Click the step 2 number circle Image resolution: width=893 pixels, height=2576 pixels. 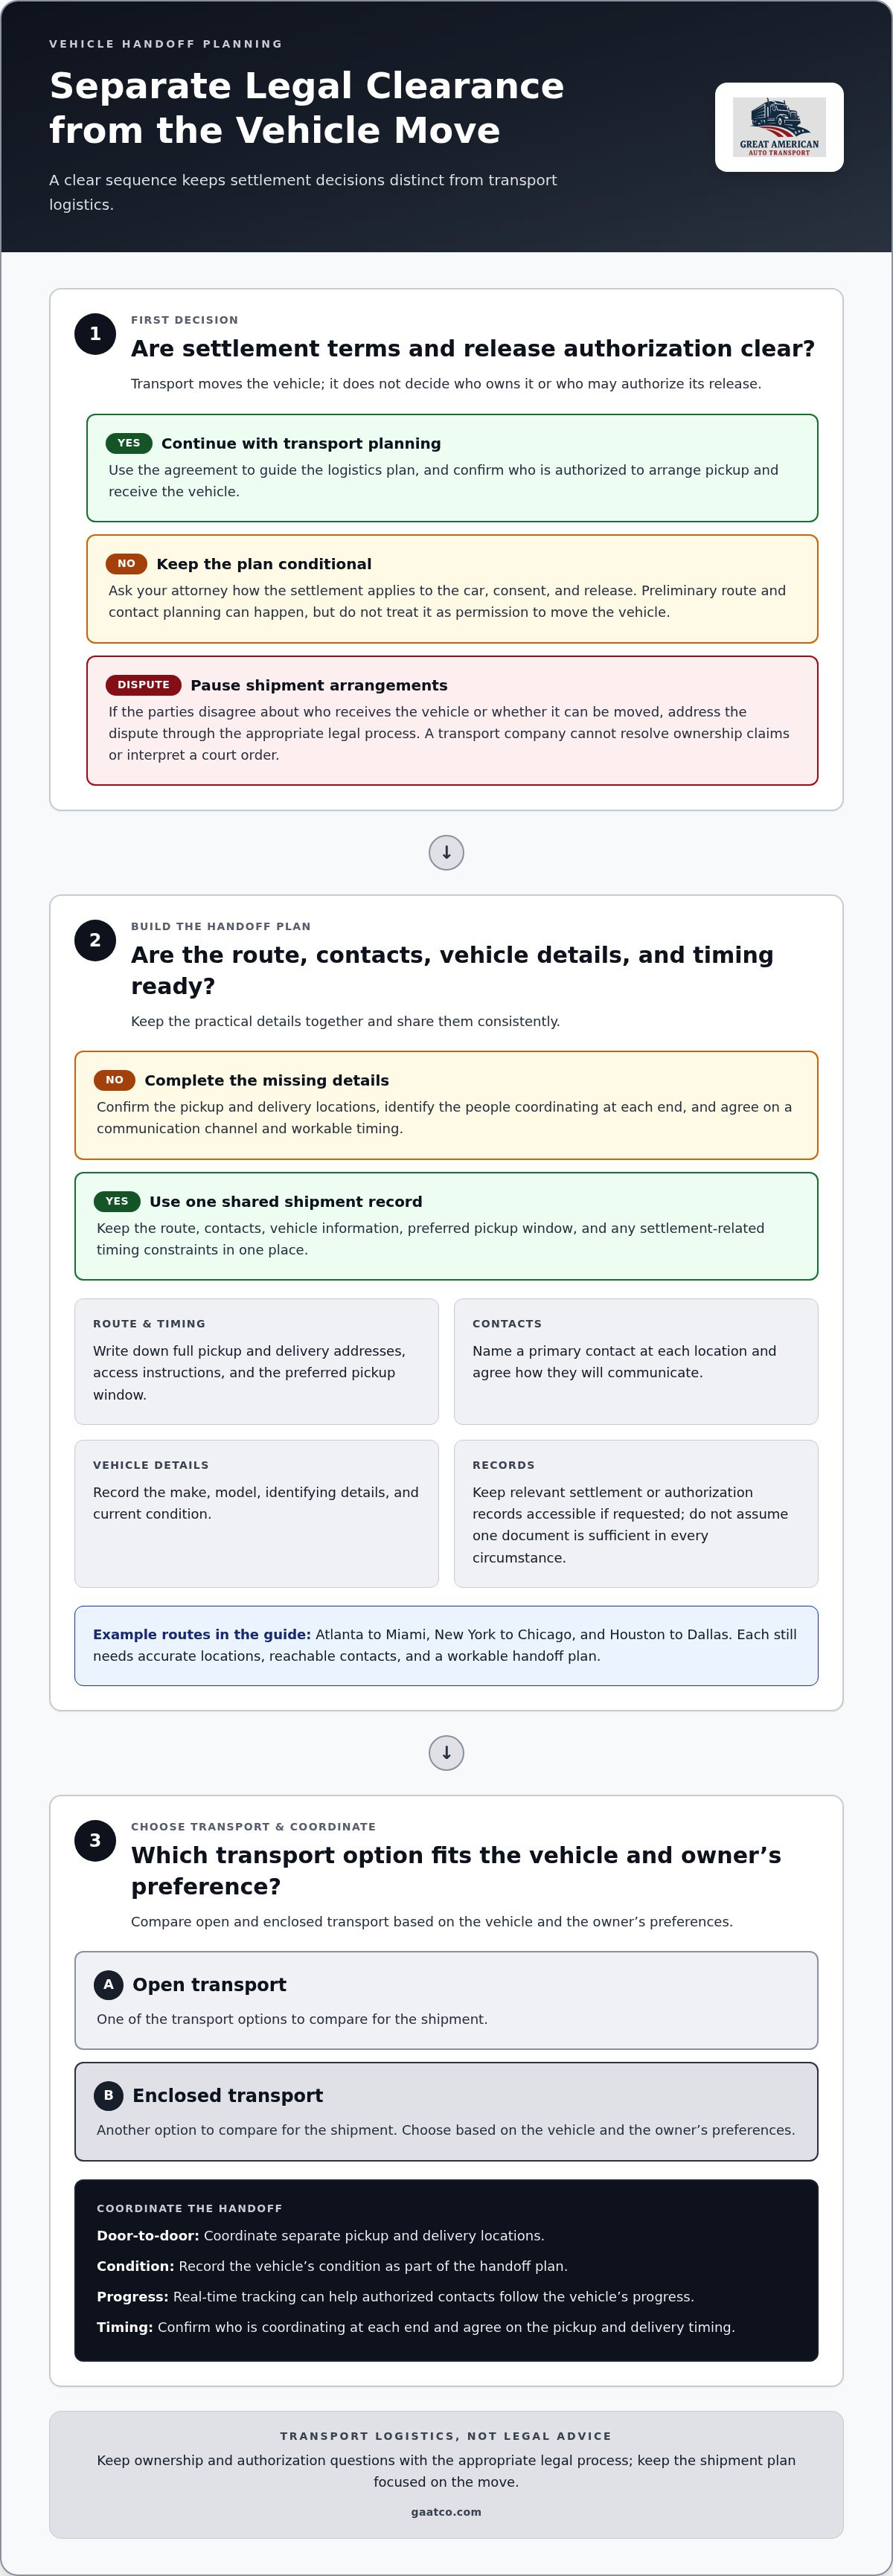(x=95, y=940)
